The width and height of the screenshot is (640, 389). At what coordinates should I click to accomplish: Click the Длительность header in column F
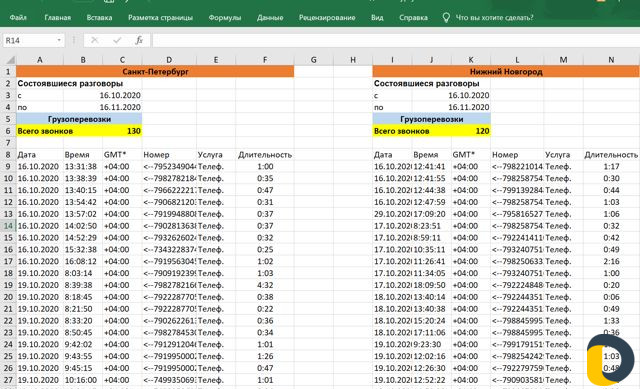pyautogui.click(x=265, y=155)
